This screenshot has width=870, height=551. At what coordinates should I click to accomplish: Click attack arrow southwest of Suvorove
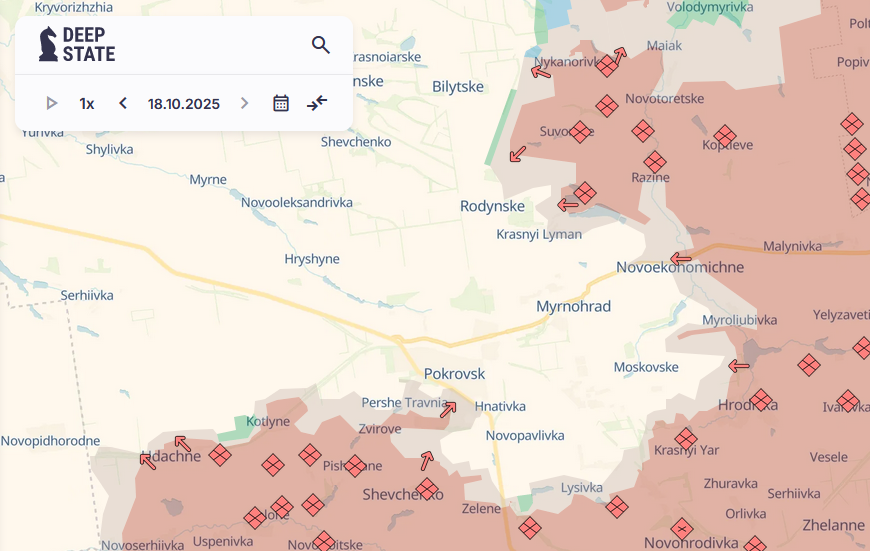click(518, 154)
